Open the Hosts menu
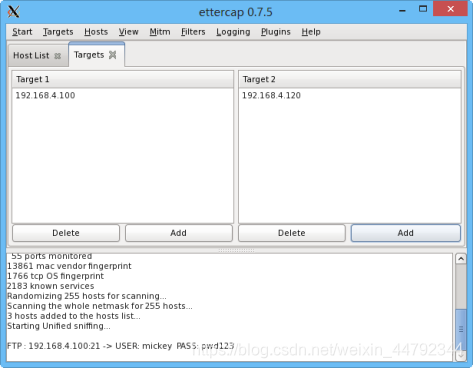The width and height of the screenshot is (473, 368). click(x=96, y=32)
